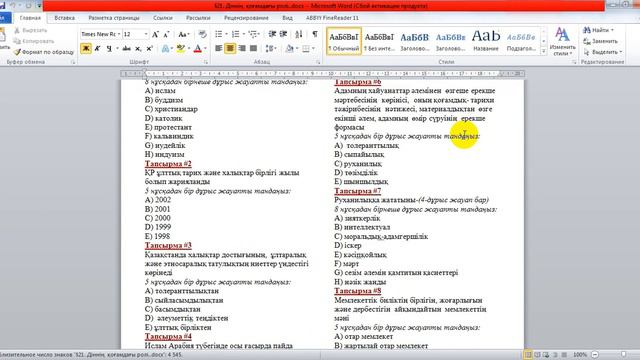The image size is (640, 360).
Task: Toggle superscript formatting
Action: coord(149,49)
